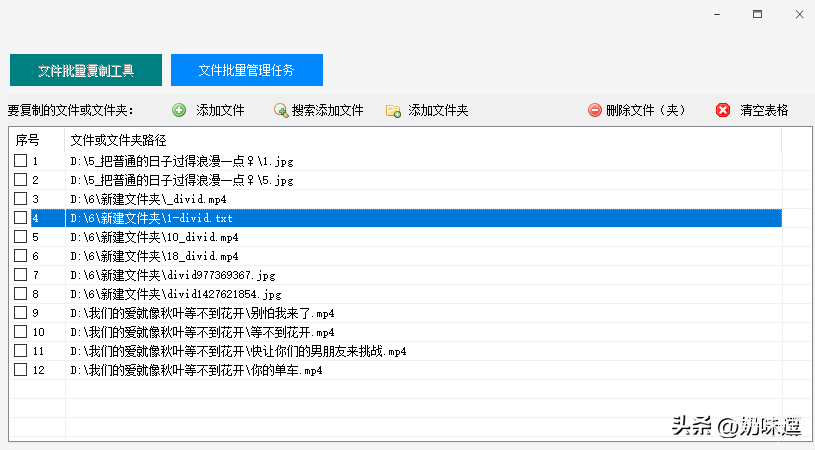Screen dimensions: 815x450
Task: Click the red X Clear Table icon
Action: click(723, 110)
